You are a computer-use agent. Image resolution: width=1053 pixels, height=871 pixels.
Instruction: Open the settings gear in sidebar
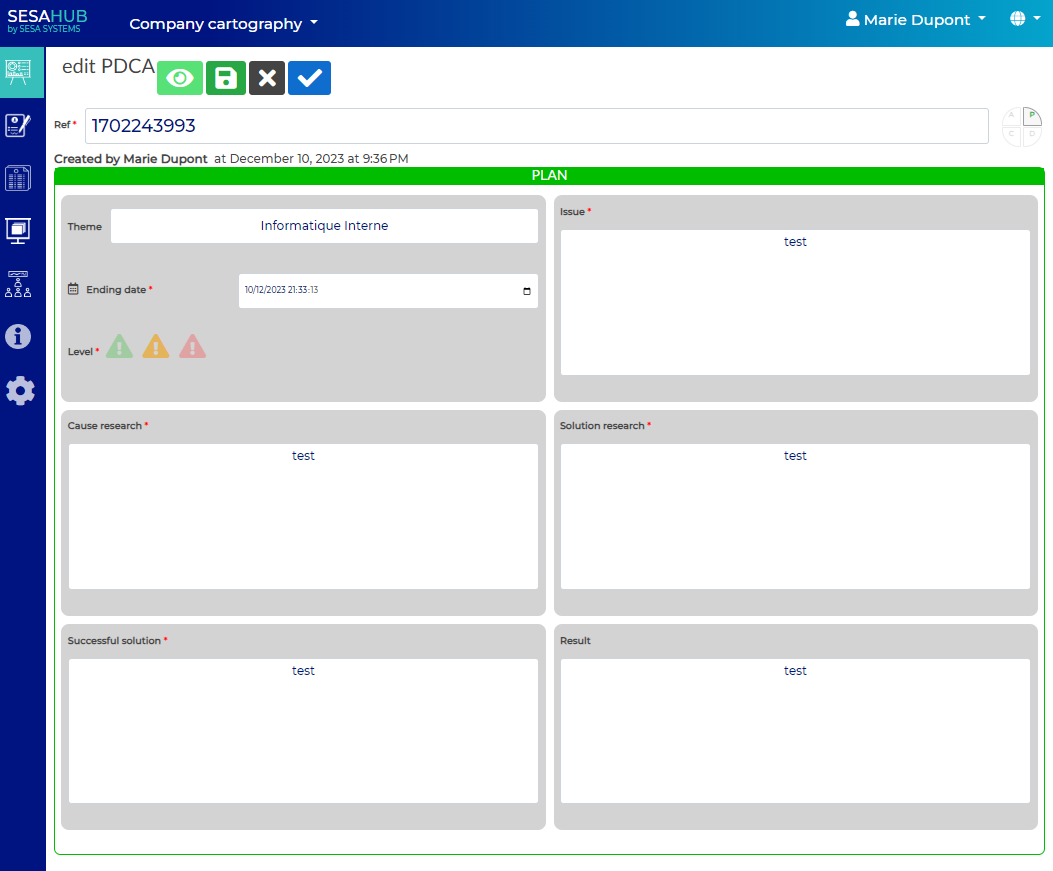tap(20, 390)
